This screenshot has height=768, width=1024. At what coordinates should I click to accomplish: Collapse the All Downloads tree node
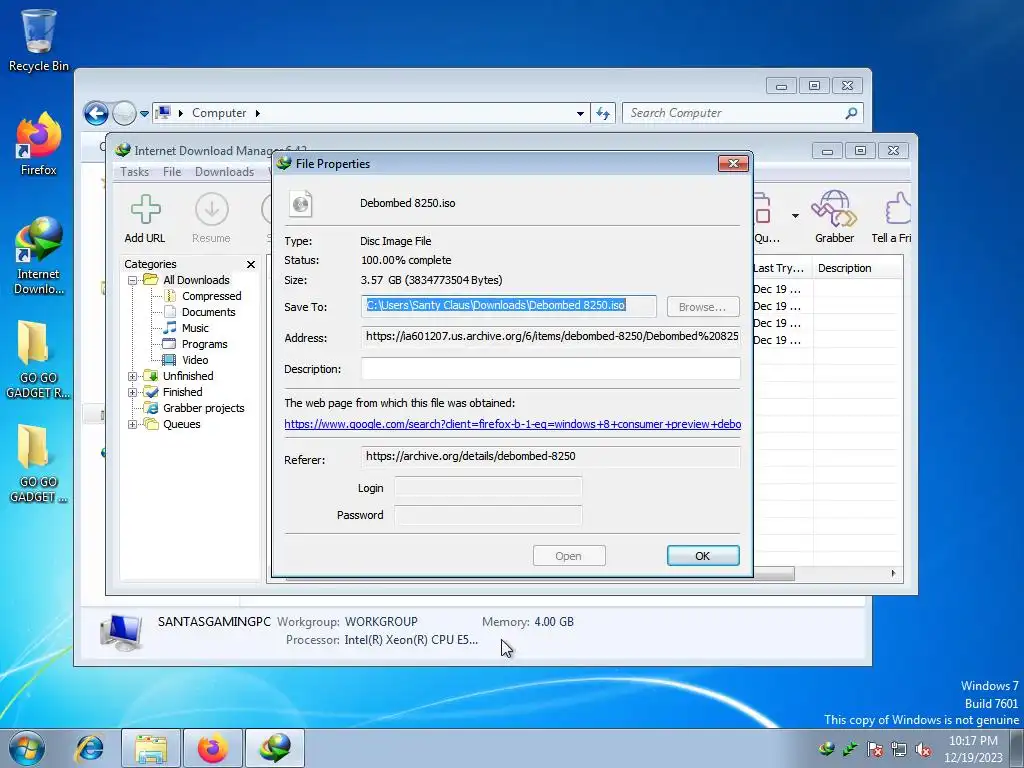(132, 280)
